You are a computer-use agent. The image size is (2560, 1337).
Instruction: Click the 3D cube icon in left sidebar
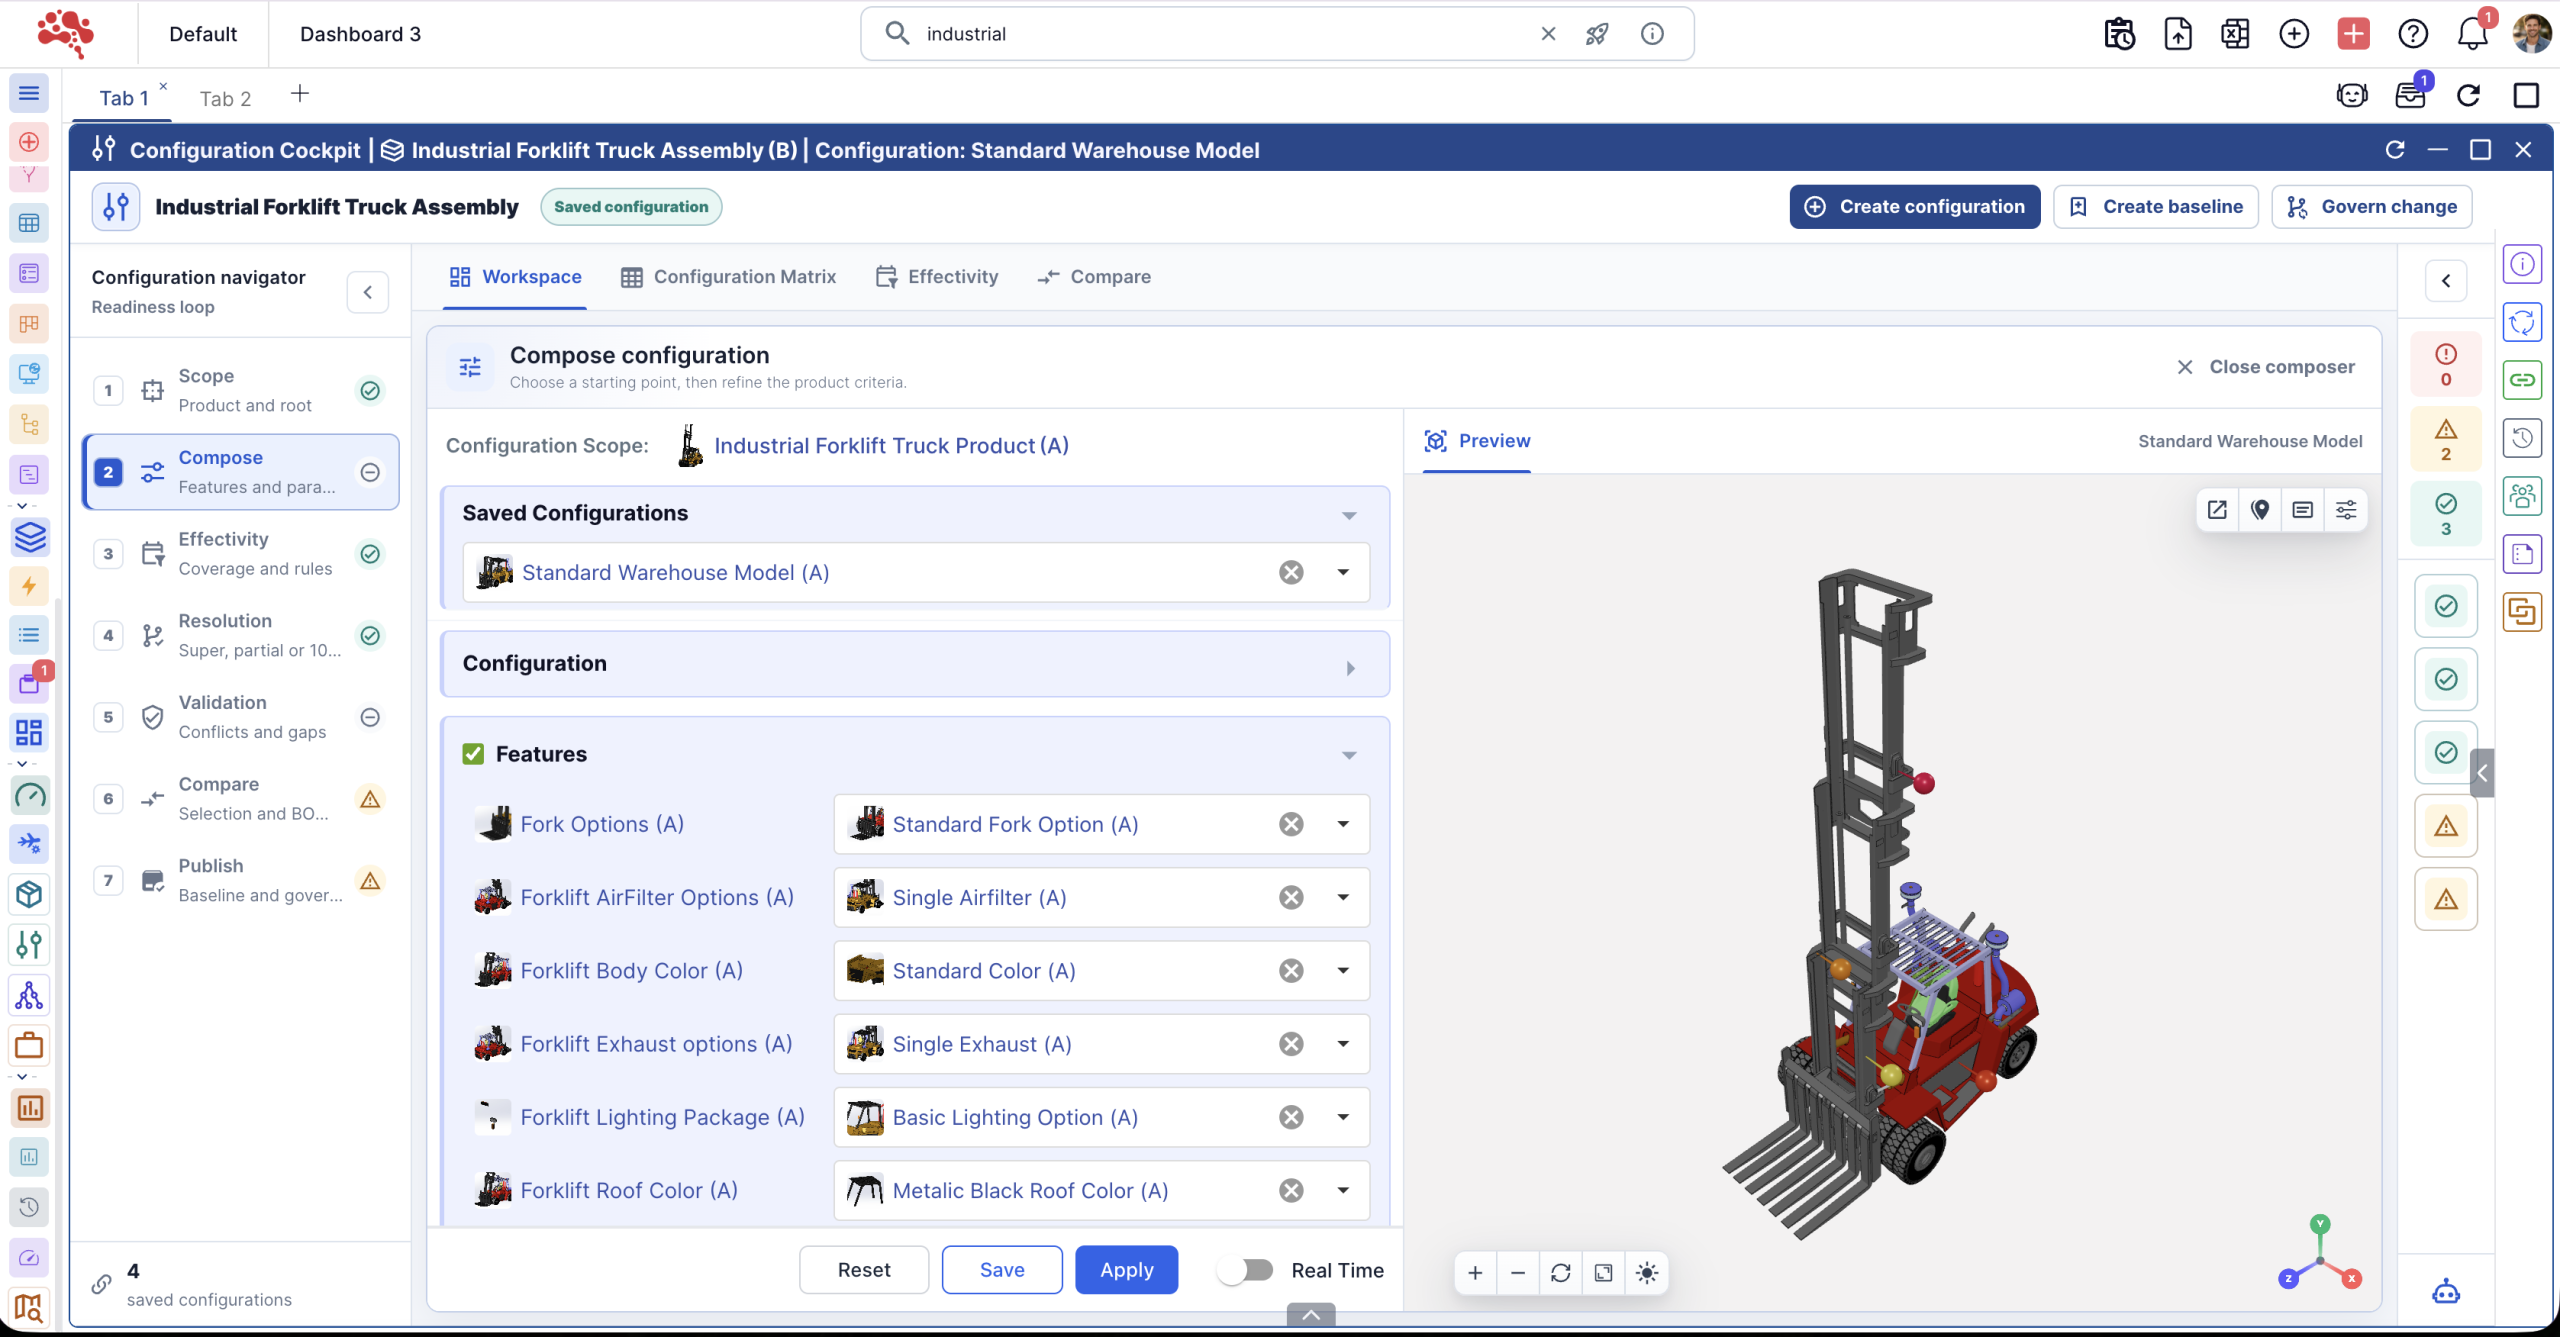click(x=29, y=894)
